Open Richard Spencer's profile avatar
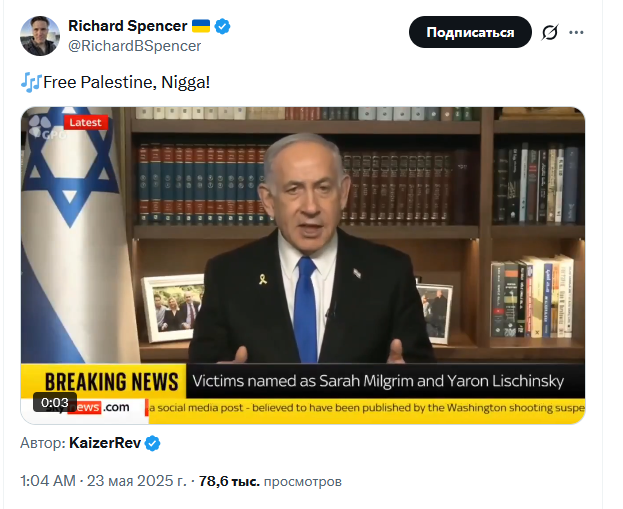623x509 pixels. 40,36
